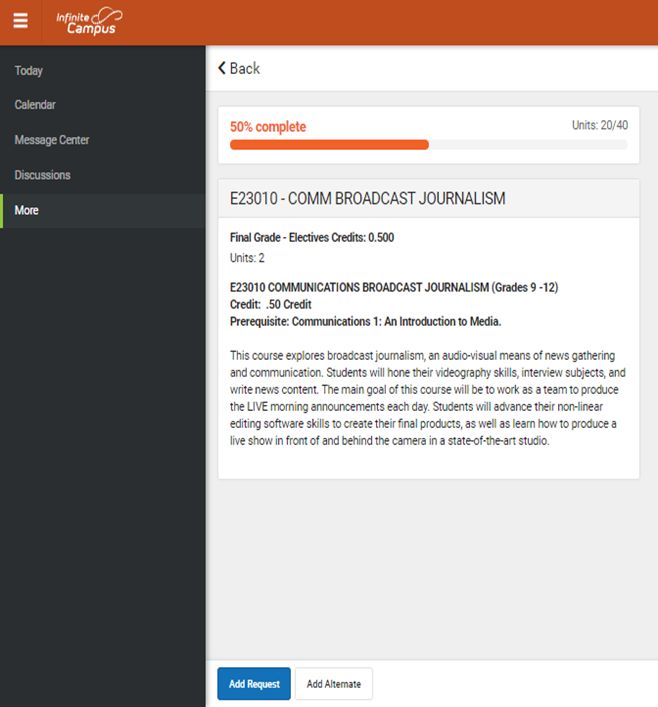
Task: Click the E23010 COMMUNICATIONS BROADCAST JOURNALISM (Grades 9-12) line
Action: pos(394,287)
